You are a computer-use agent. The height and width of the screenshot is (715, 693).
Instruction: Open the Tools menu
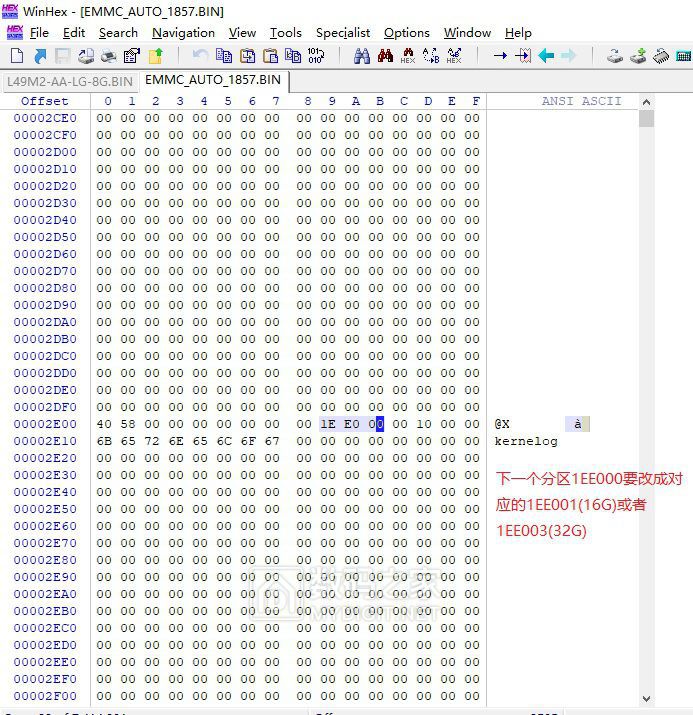click(x=285, y=33)
